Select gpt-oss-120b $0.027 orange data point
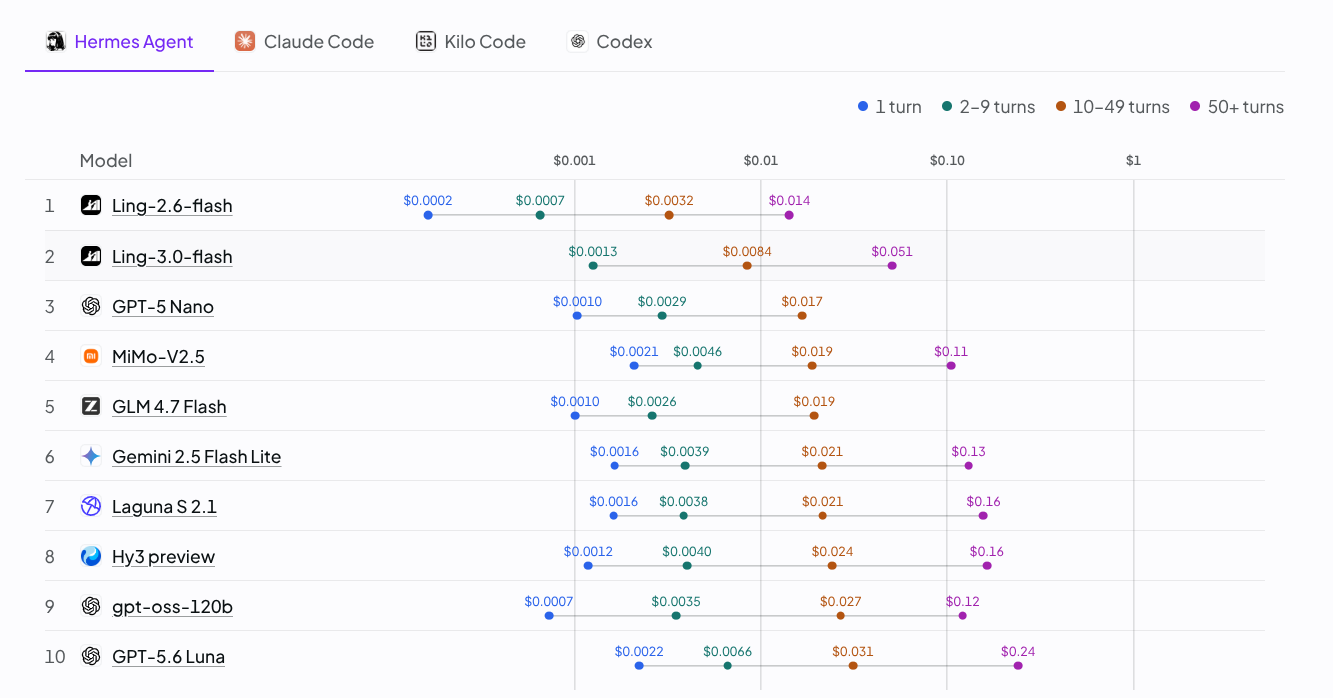The width and height of the screenshot is (1333, 698). tap(840, 615)
